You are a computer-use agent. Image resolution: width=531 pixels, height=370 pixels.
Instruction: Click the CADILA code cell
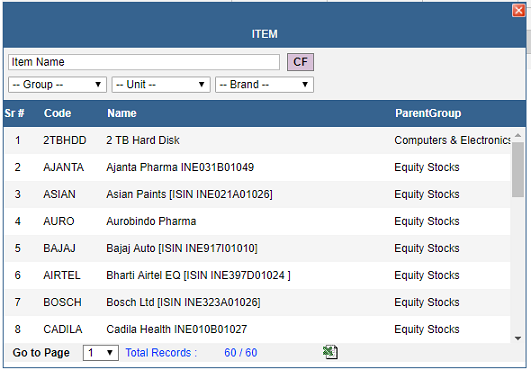pos(63,329)
